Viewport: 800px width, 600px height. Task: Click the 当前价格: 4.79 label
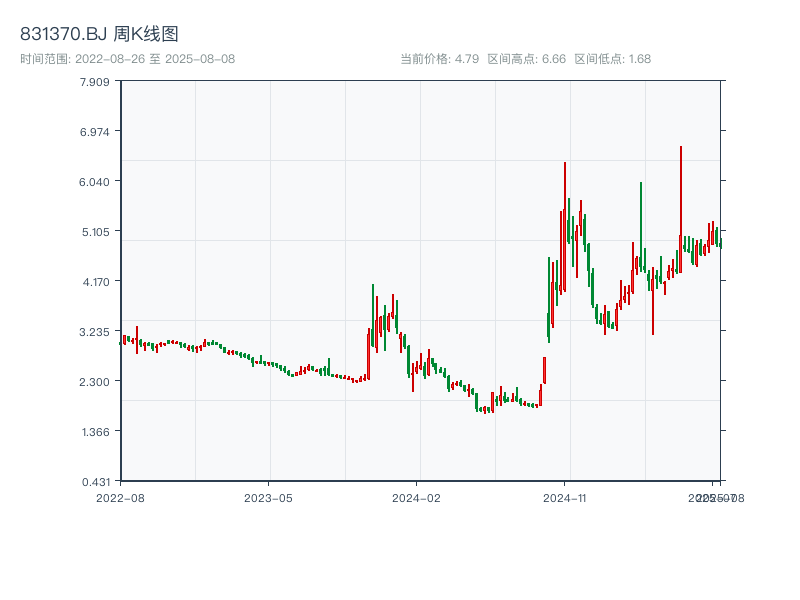coord(439,59)
